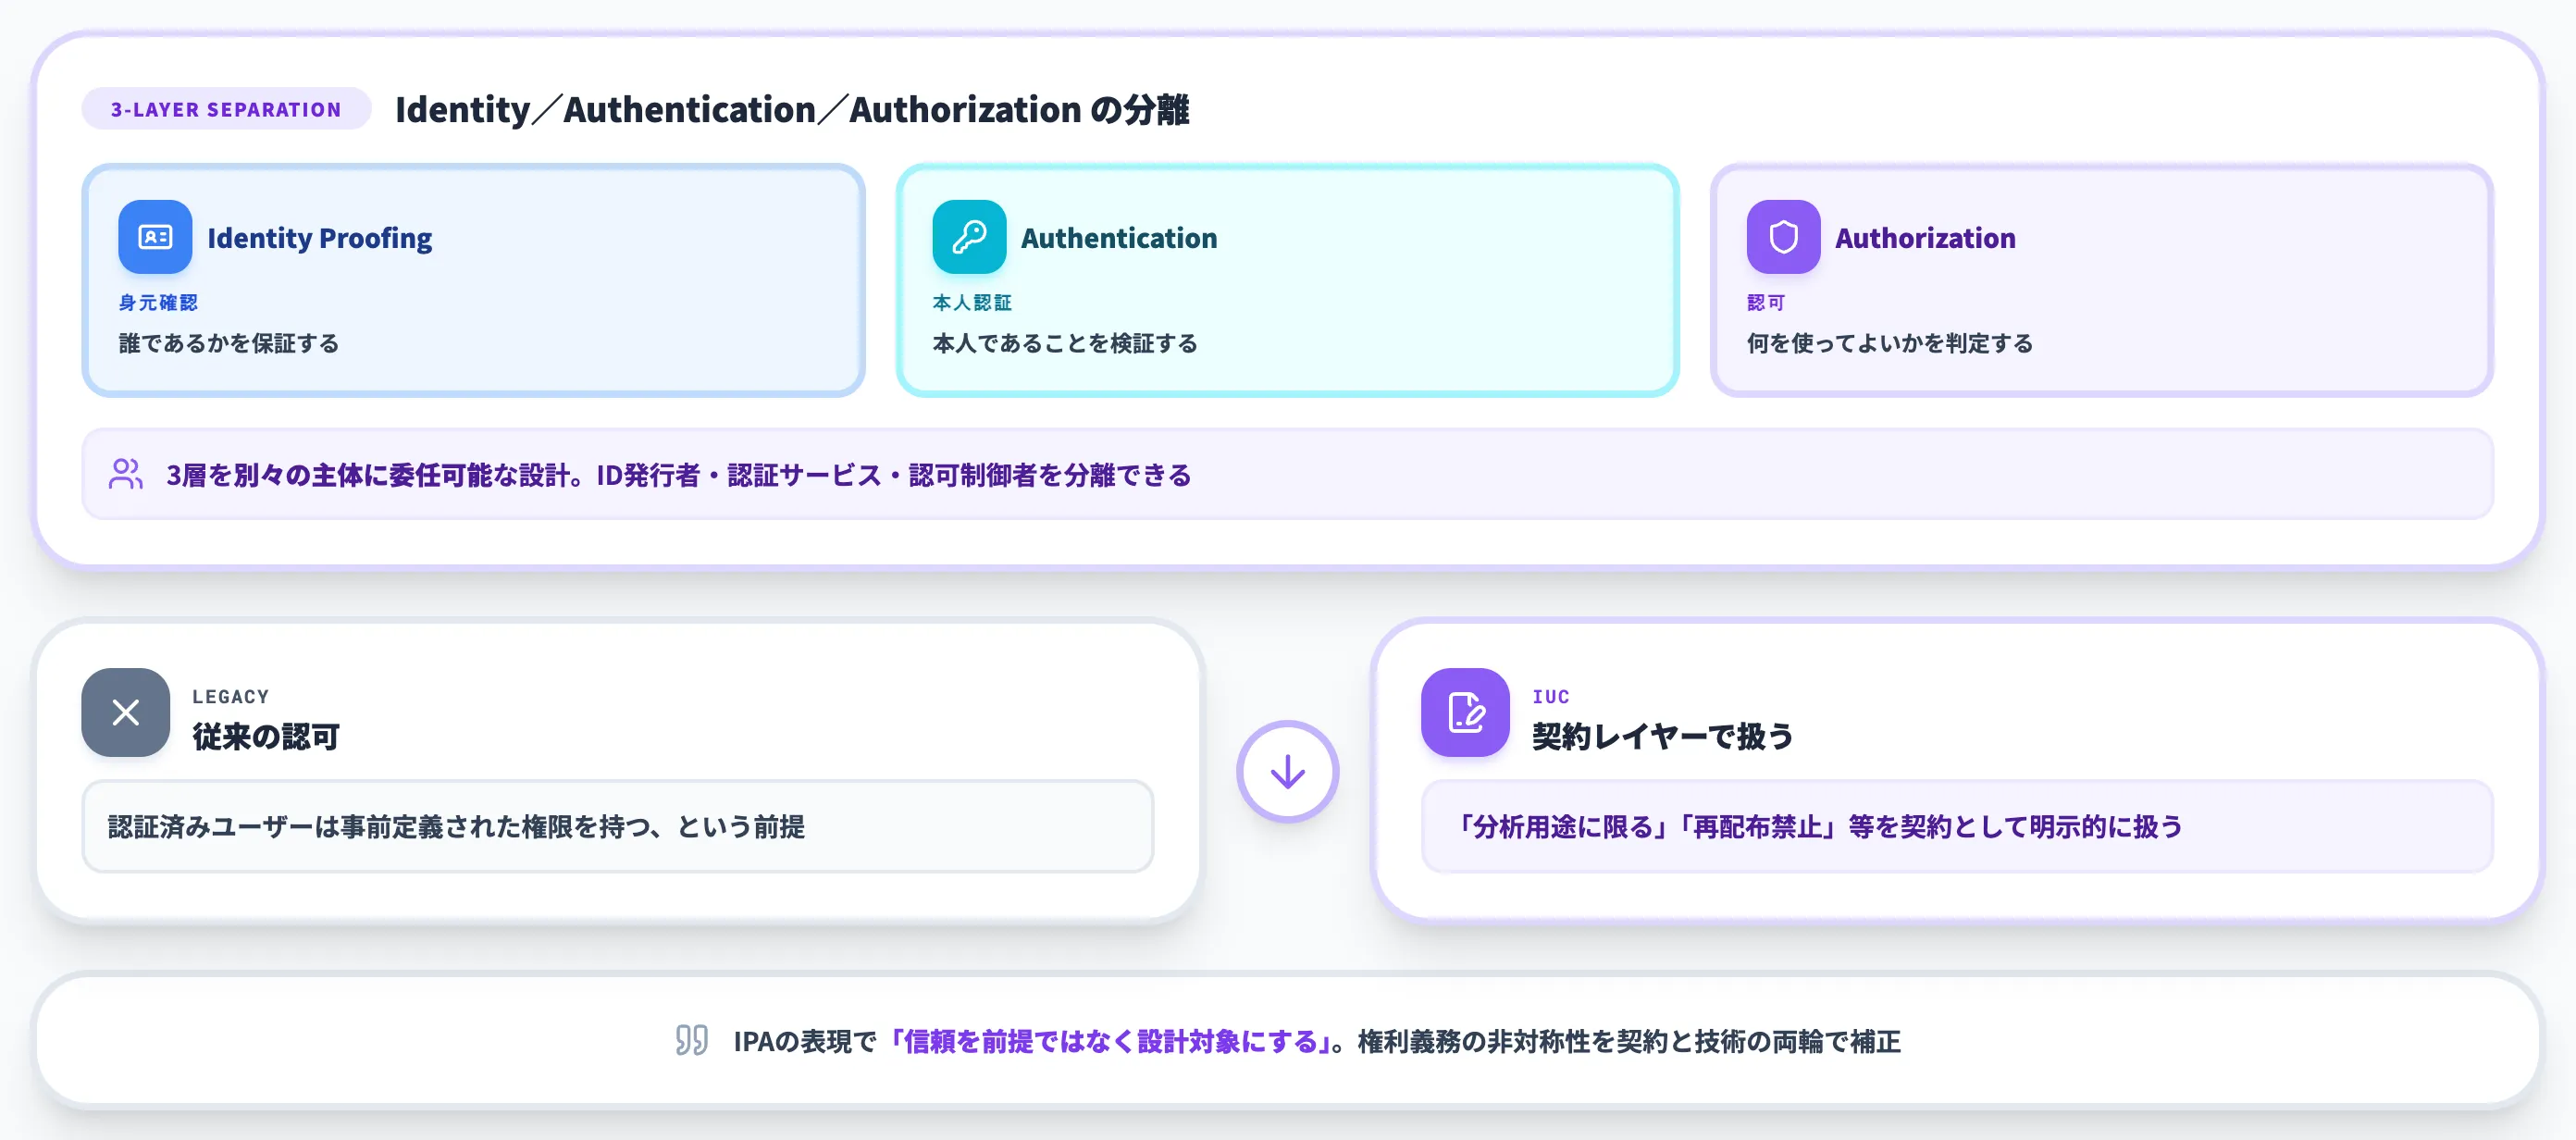Screen dimensions: 2576x1140
Task: Click the text 何を使ってよいかを判定する
Action: point(1890,343)
